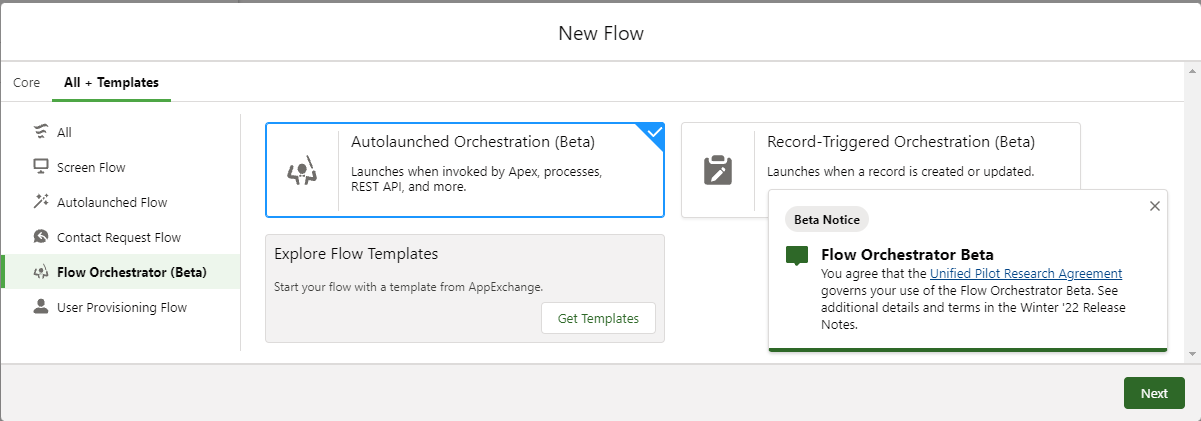Toggle the selected checkmark on Autolaunched Orchestration
Screen dimensions: 1201x421
[x=654, y=132]
